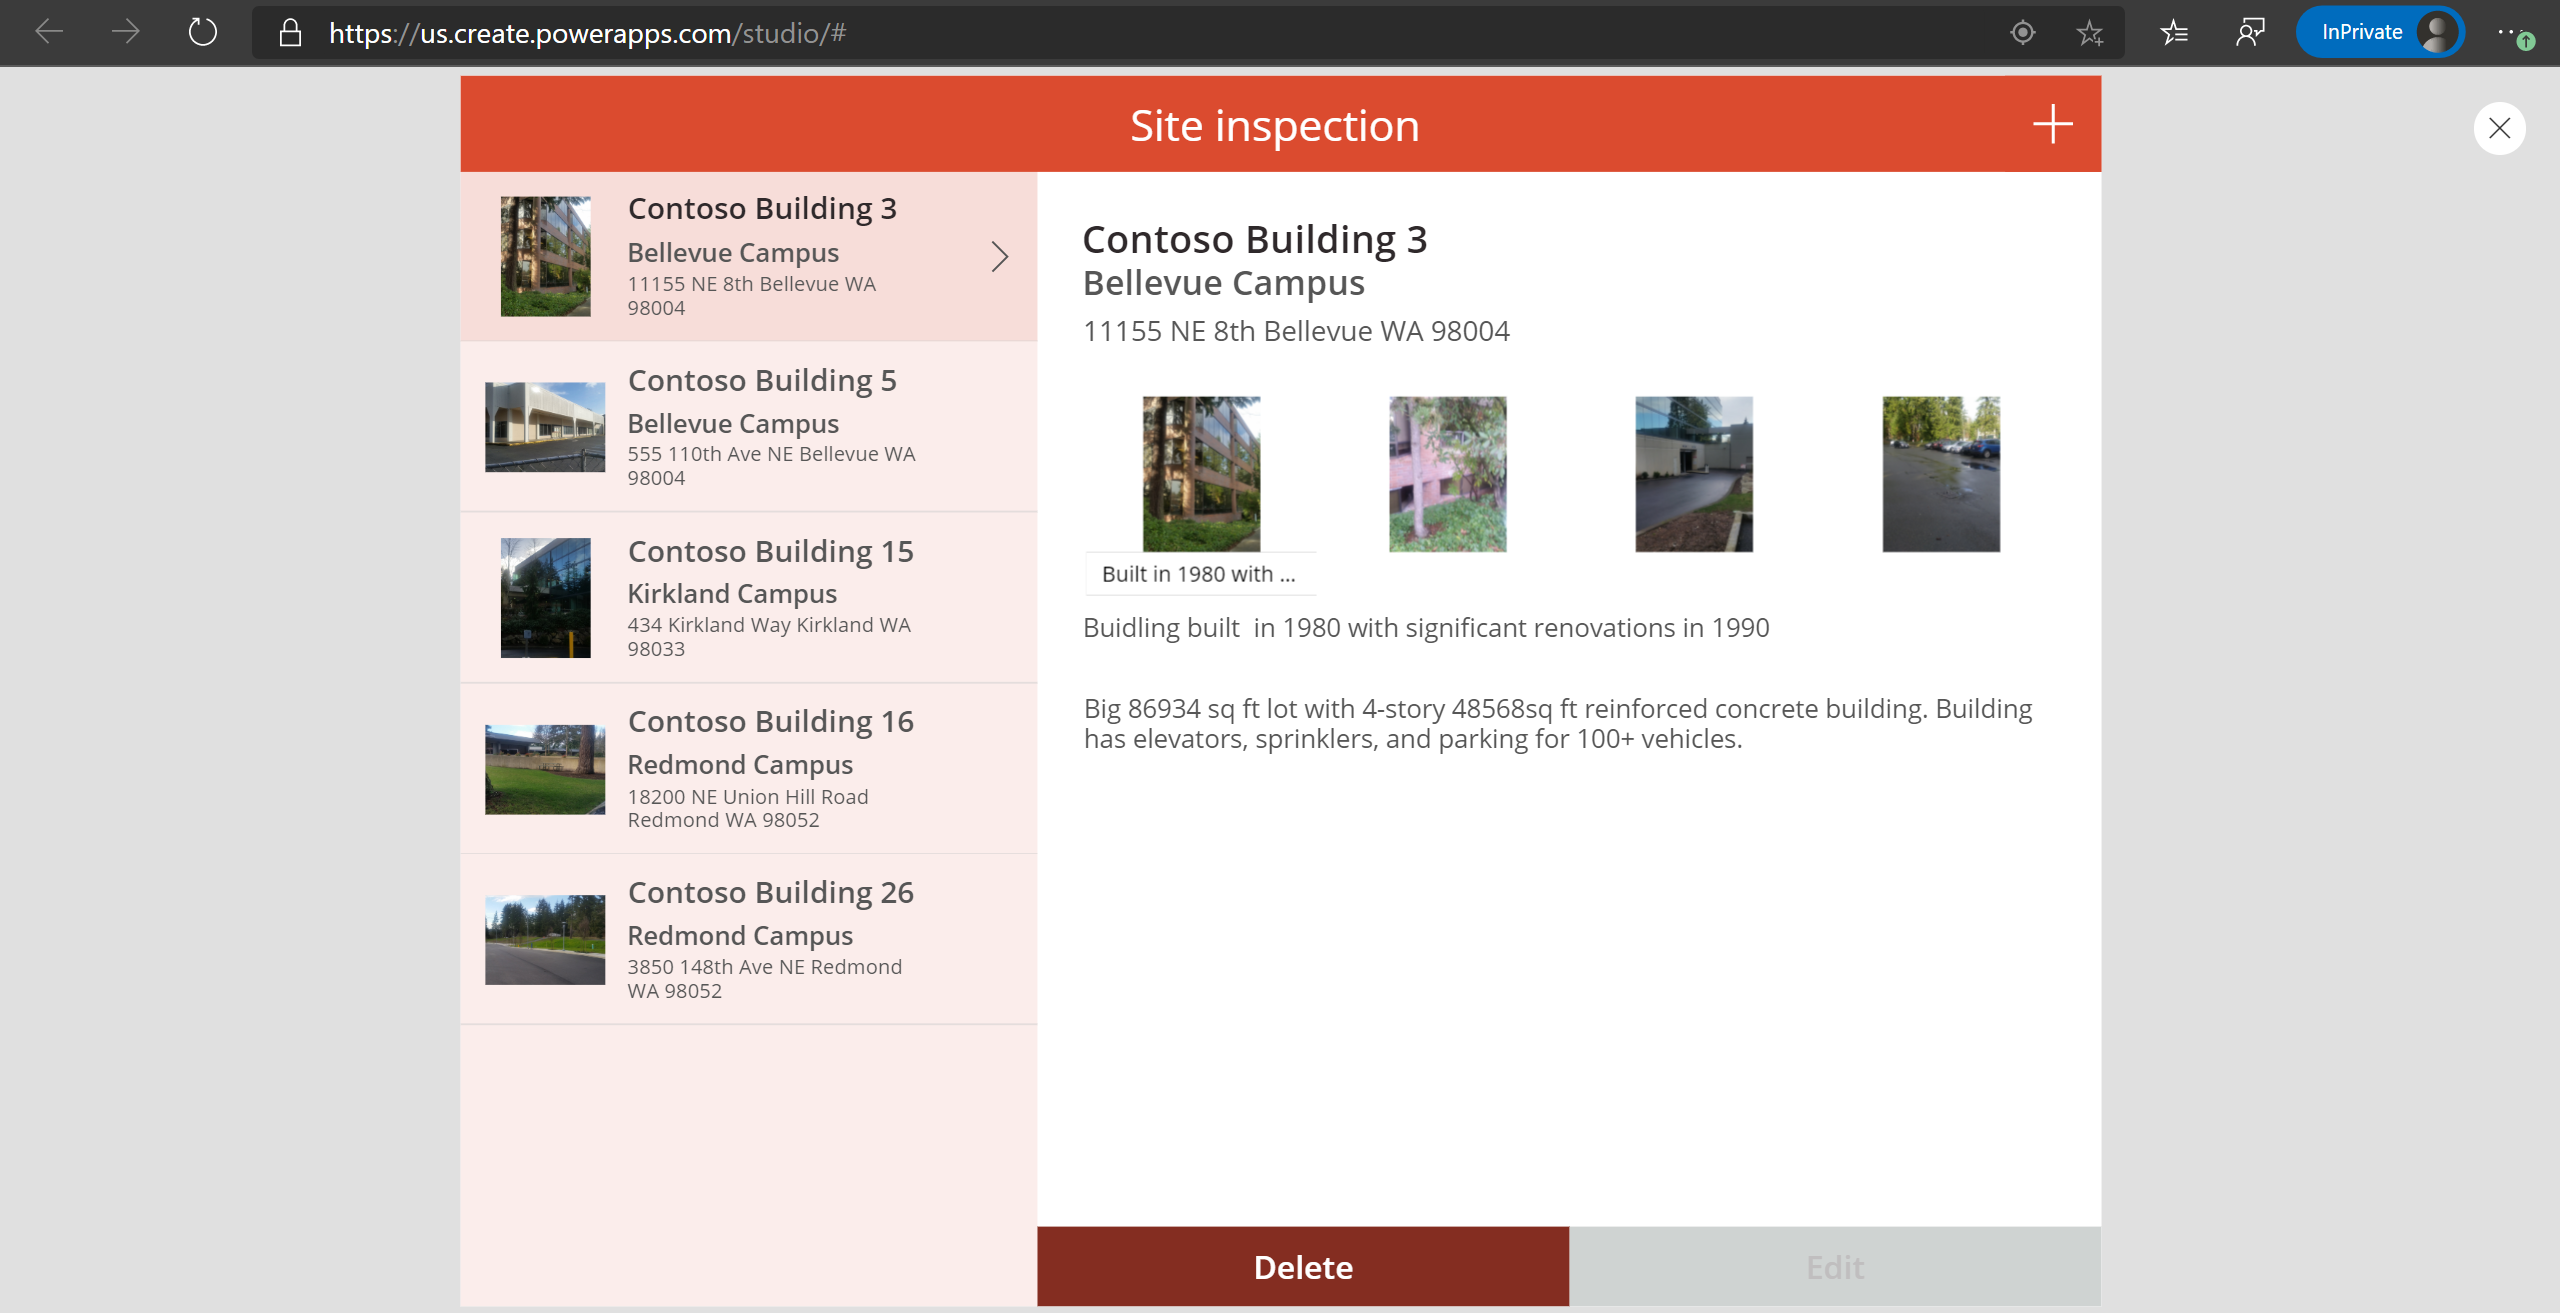
Task: Open the favorites list icon
Action: pos(2174,33)
